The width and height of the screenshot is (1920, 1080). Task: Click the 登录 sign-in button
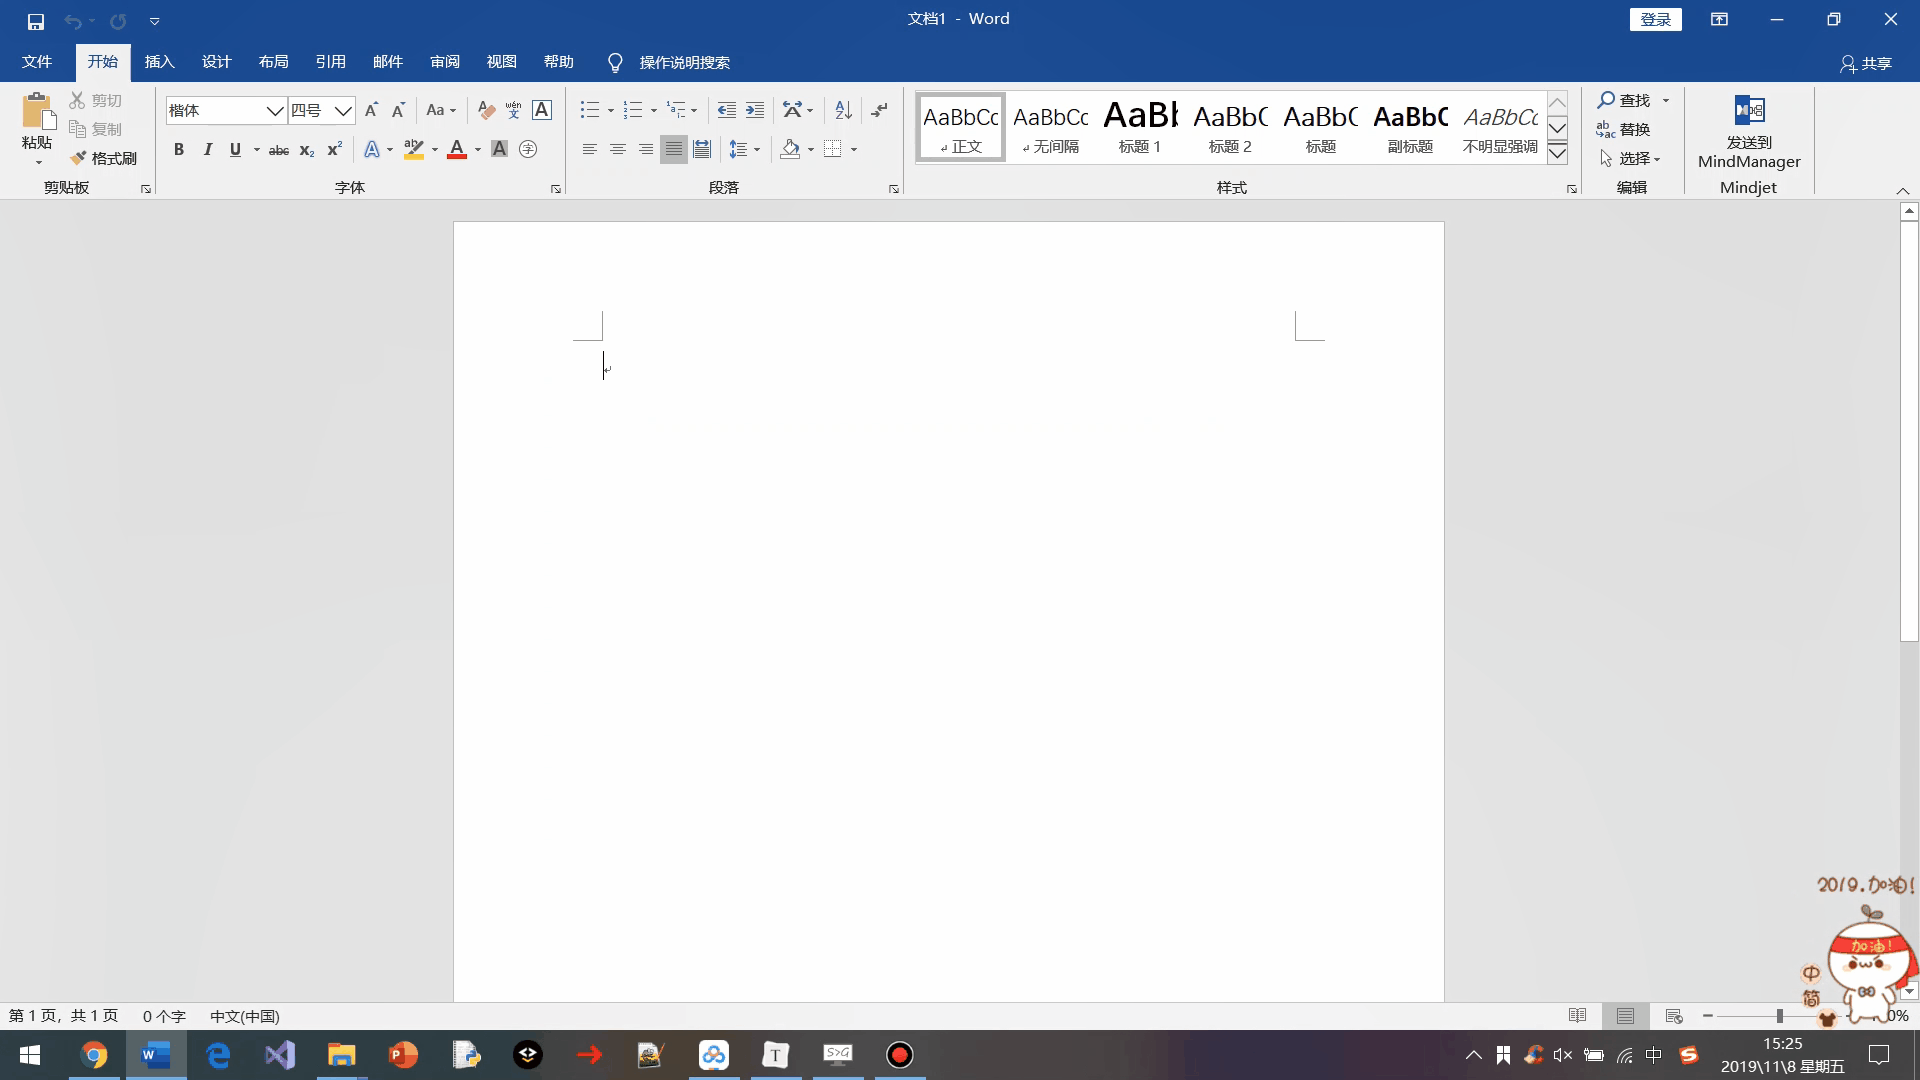pyautogui.click(x=1655, y=19)
